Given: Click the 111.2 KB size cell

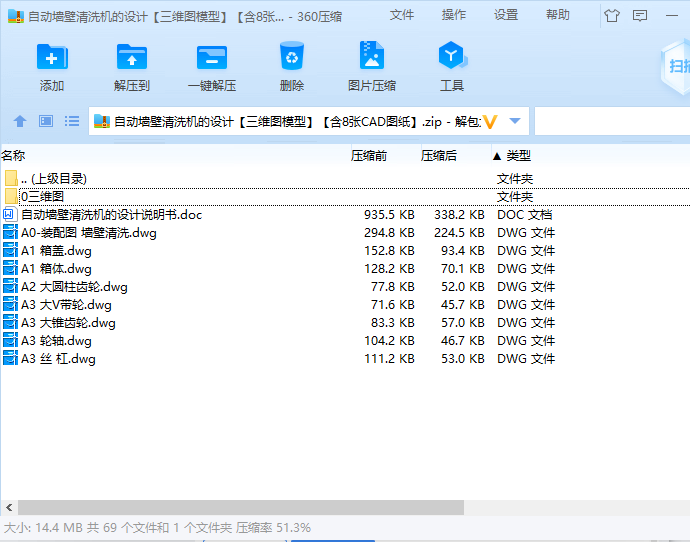Looking at the screenshot, I should coord(389,359).
